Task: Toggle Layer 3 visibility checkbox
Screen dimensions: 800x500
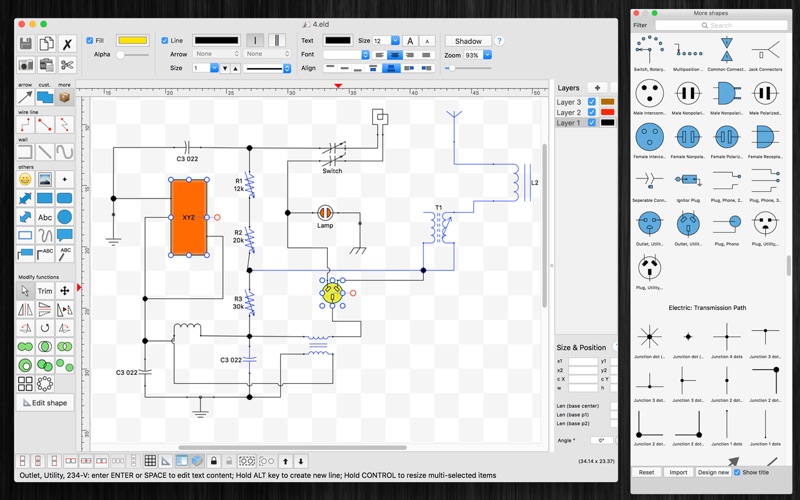Action: (x=592, y=102)
